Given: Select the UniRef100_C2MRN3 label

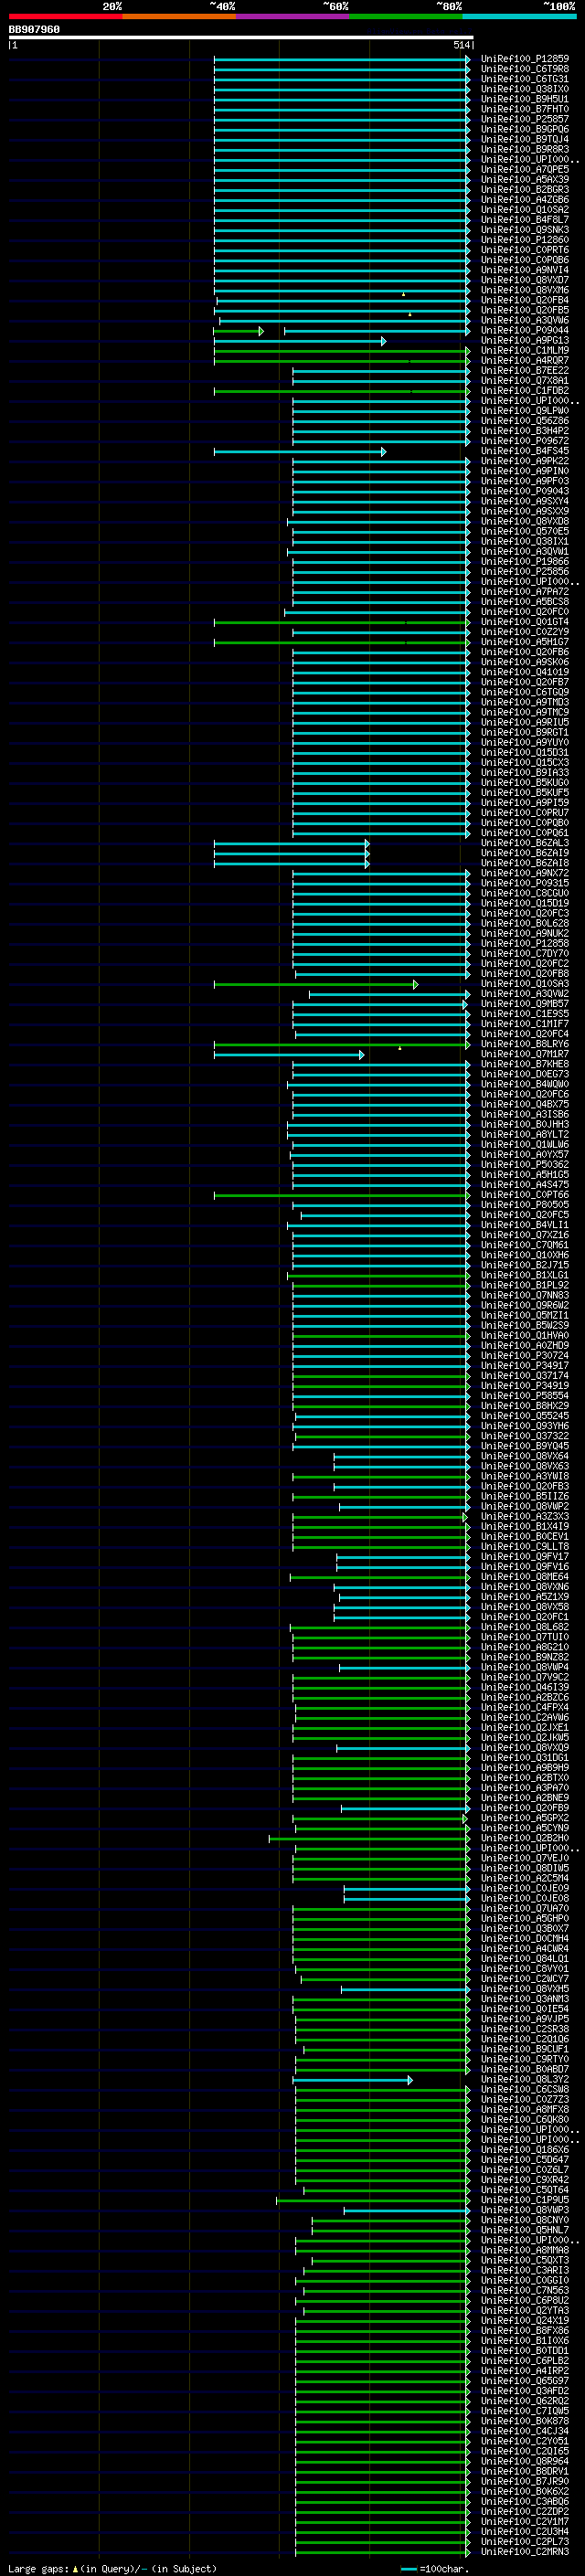Looking at the screenshot, I should click(525, 2553).
